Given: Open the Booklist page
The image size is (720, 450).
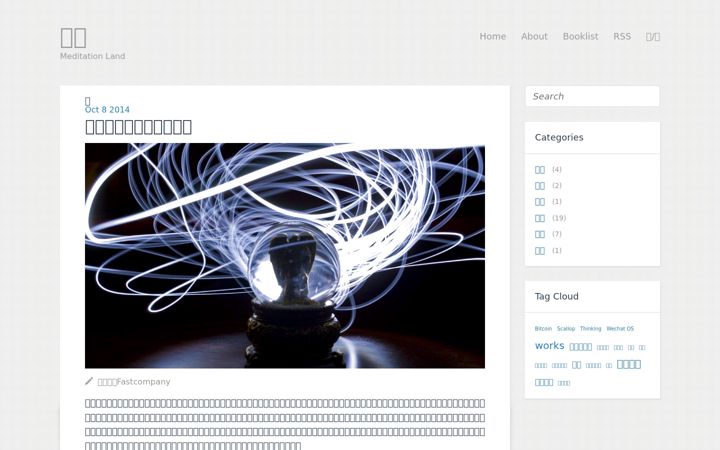Looking at the screenshot, I should pyautogui.click(x=580, y=36).
